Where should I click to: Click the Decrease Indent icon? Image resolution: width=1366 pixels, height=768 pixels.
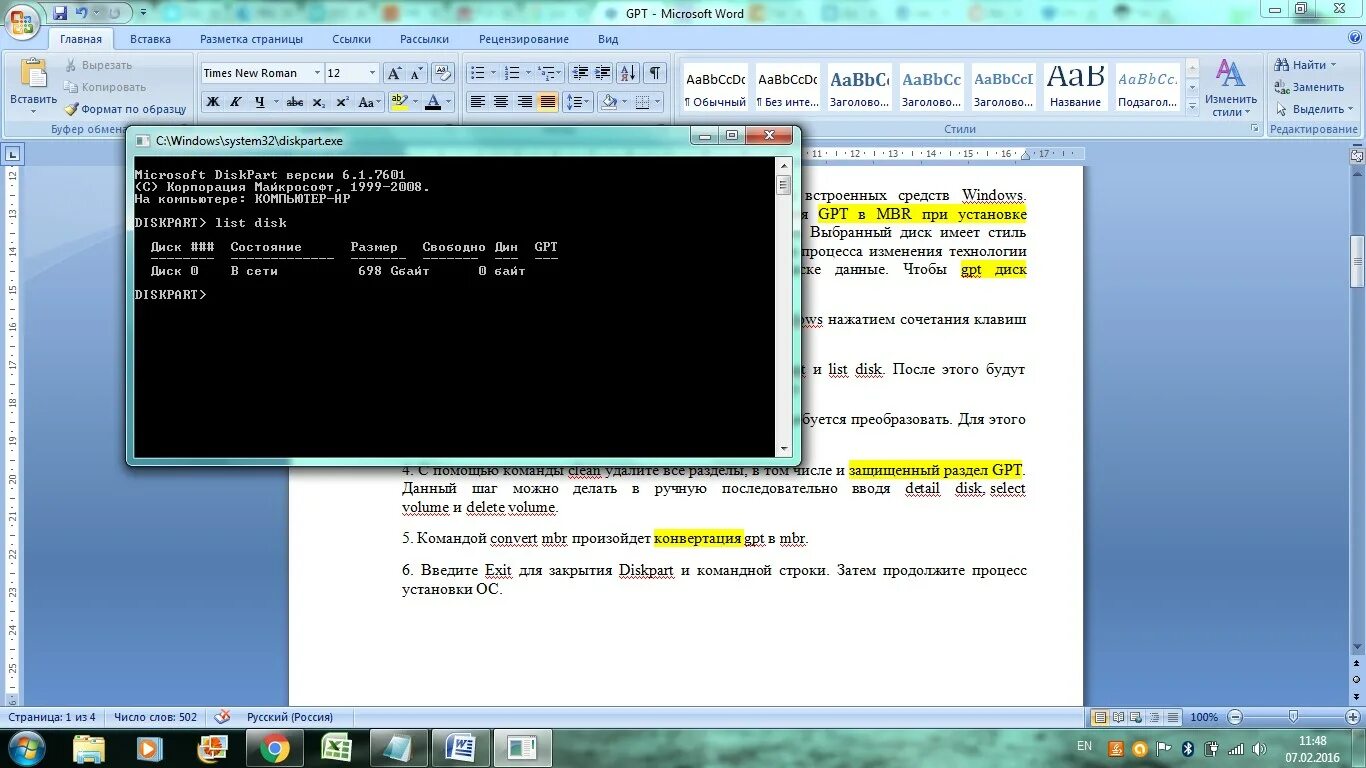pyautogui.click(x=580, y=73)
